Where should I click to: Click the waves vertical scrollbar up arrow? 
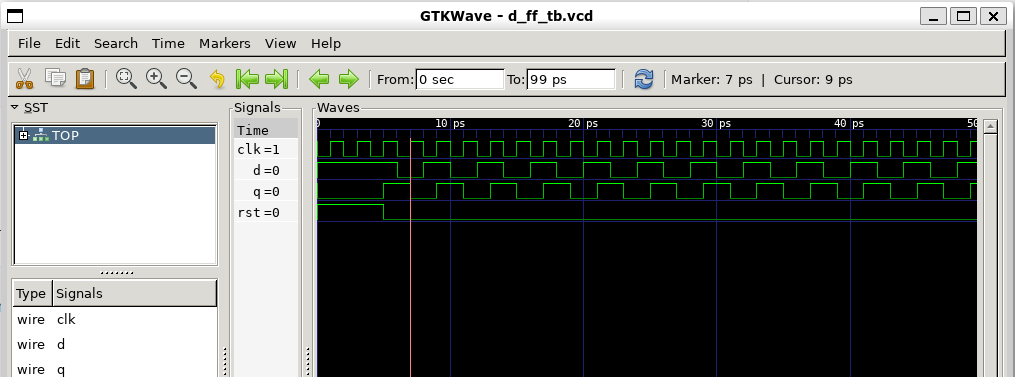(989, 126)
